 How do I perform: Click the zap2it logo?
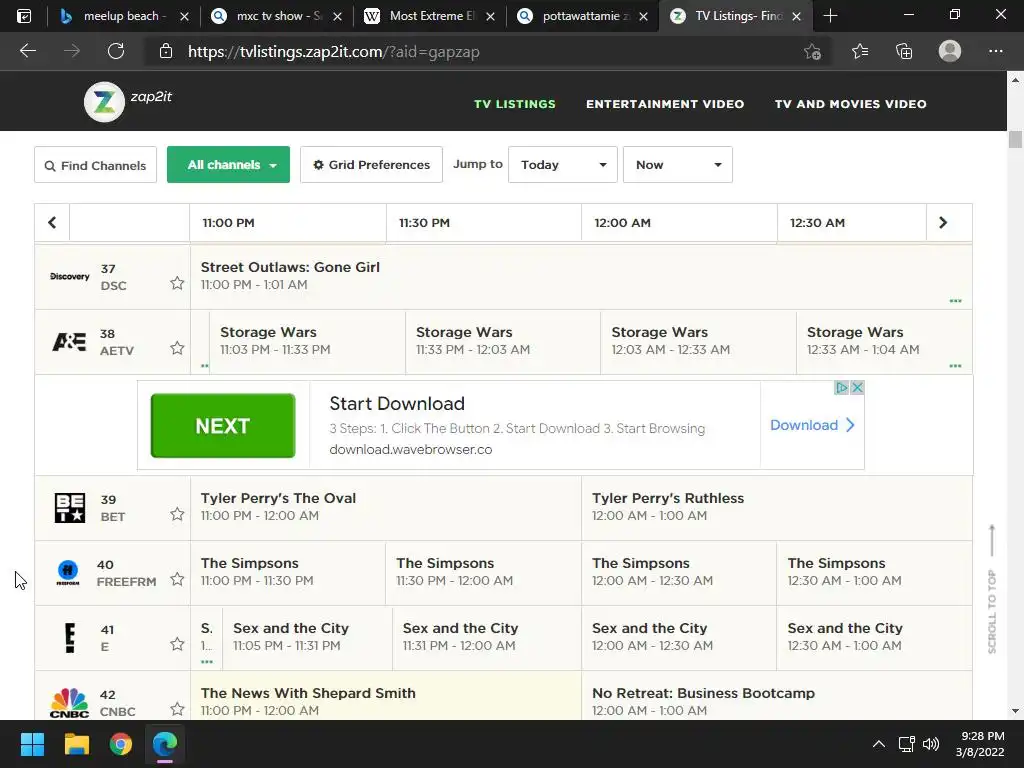point(128,101)
